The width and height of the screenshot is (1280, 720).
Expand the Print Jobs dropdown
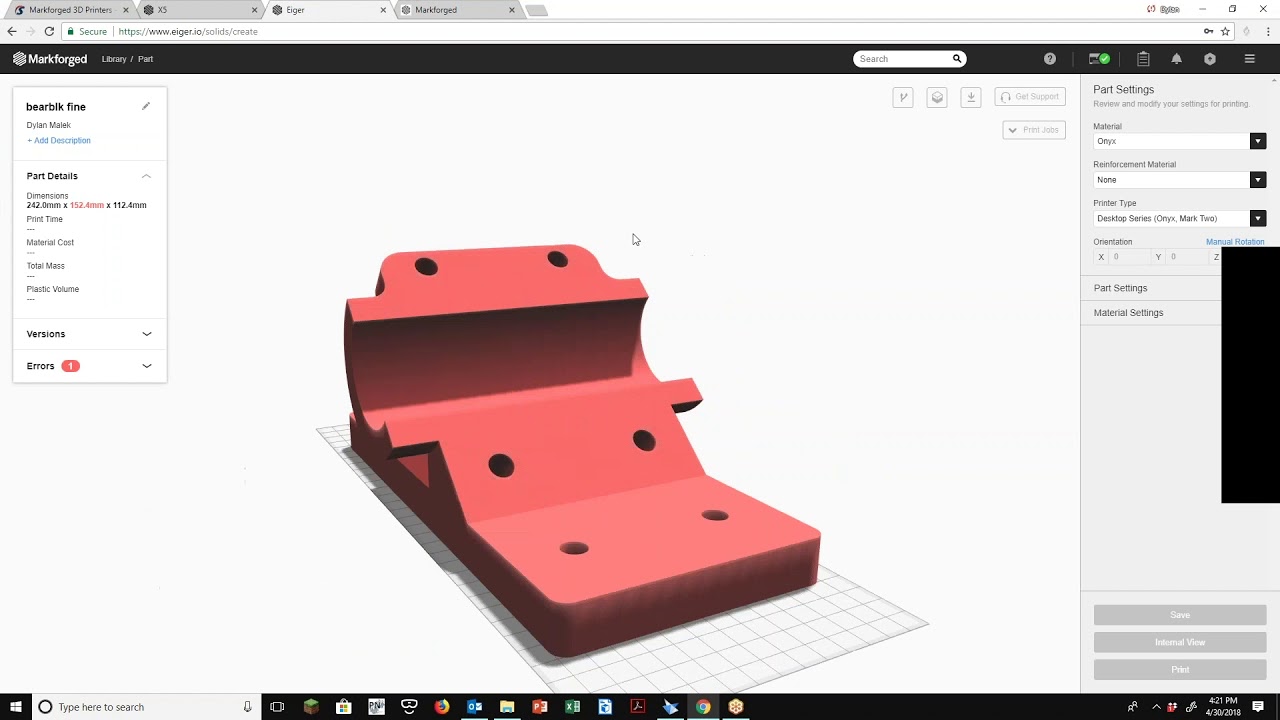1034,130
